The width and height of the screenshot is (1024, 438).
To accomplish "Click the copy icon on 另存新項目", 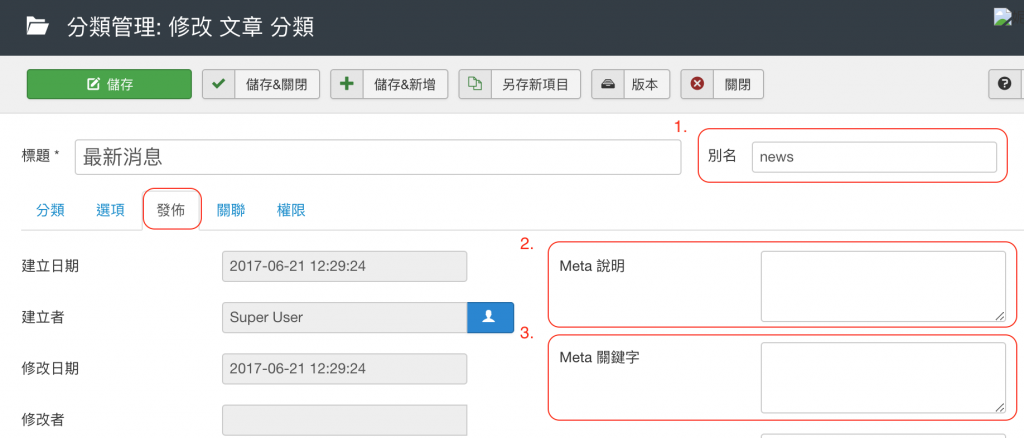I will point(475,85).
